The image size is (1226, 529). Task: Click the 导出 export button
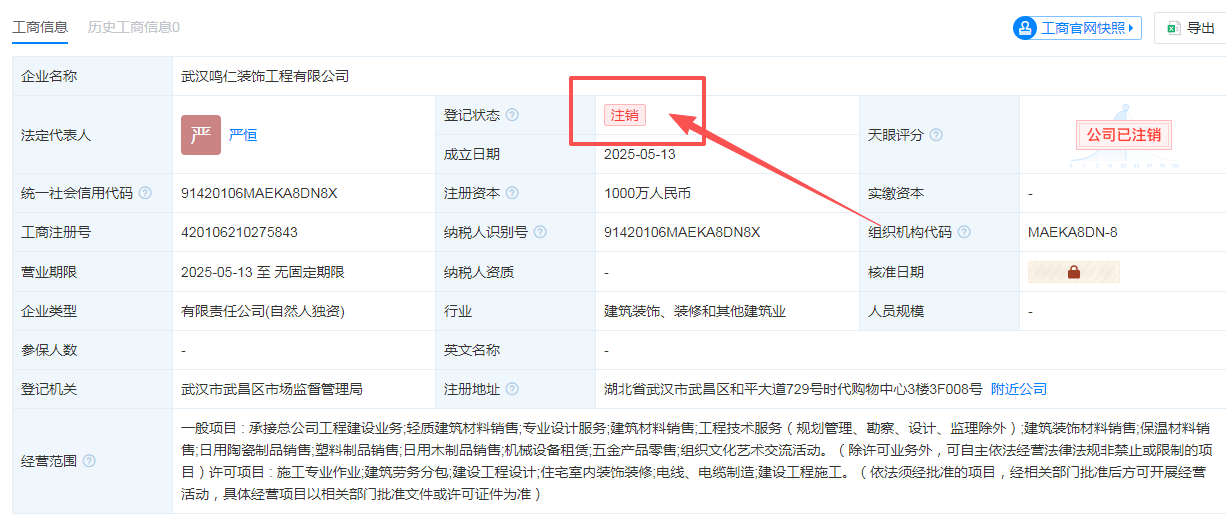point(1189,28)
